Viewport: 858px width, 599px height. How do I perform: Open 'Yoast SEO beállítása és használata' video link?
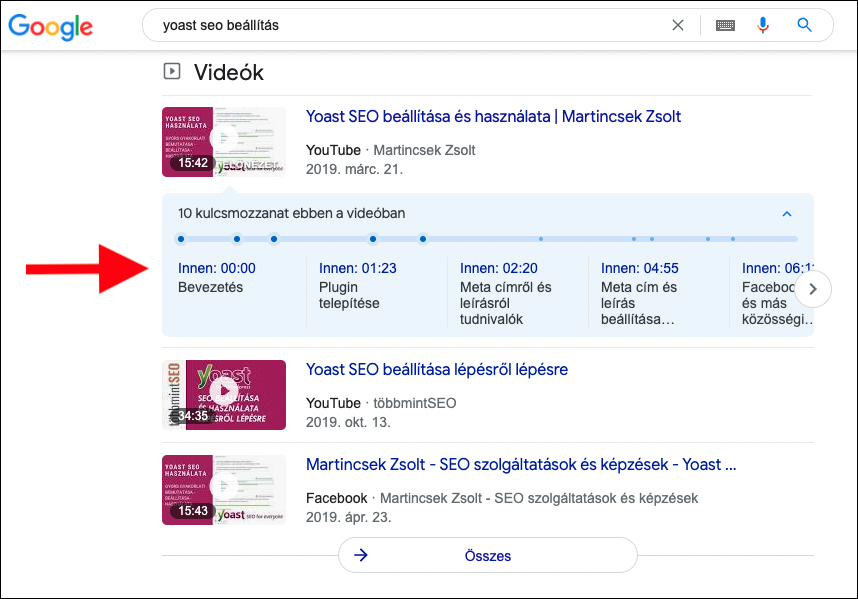[493, 117]
